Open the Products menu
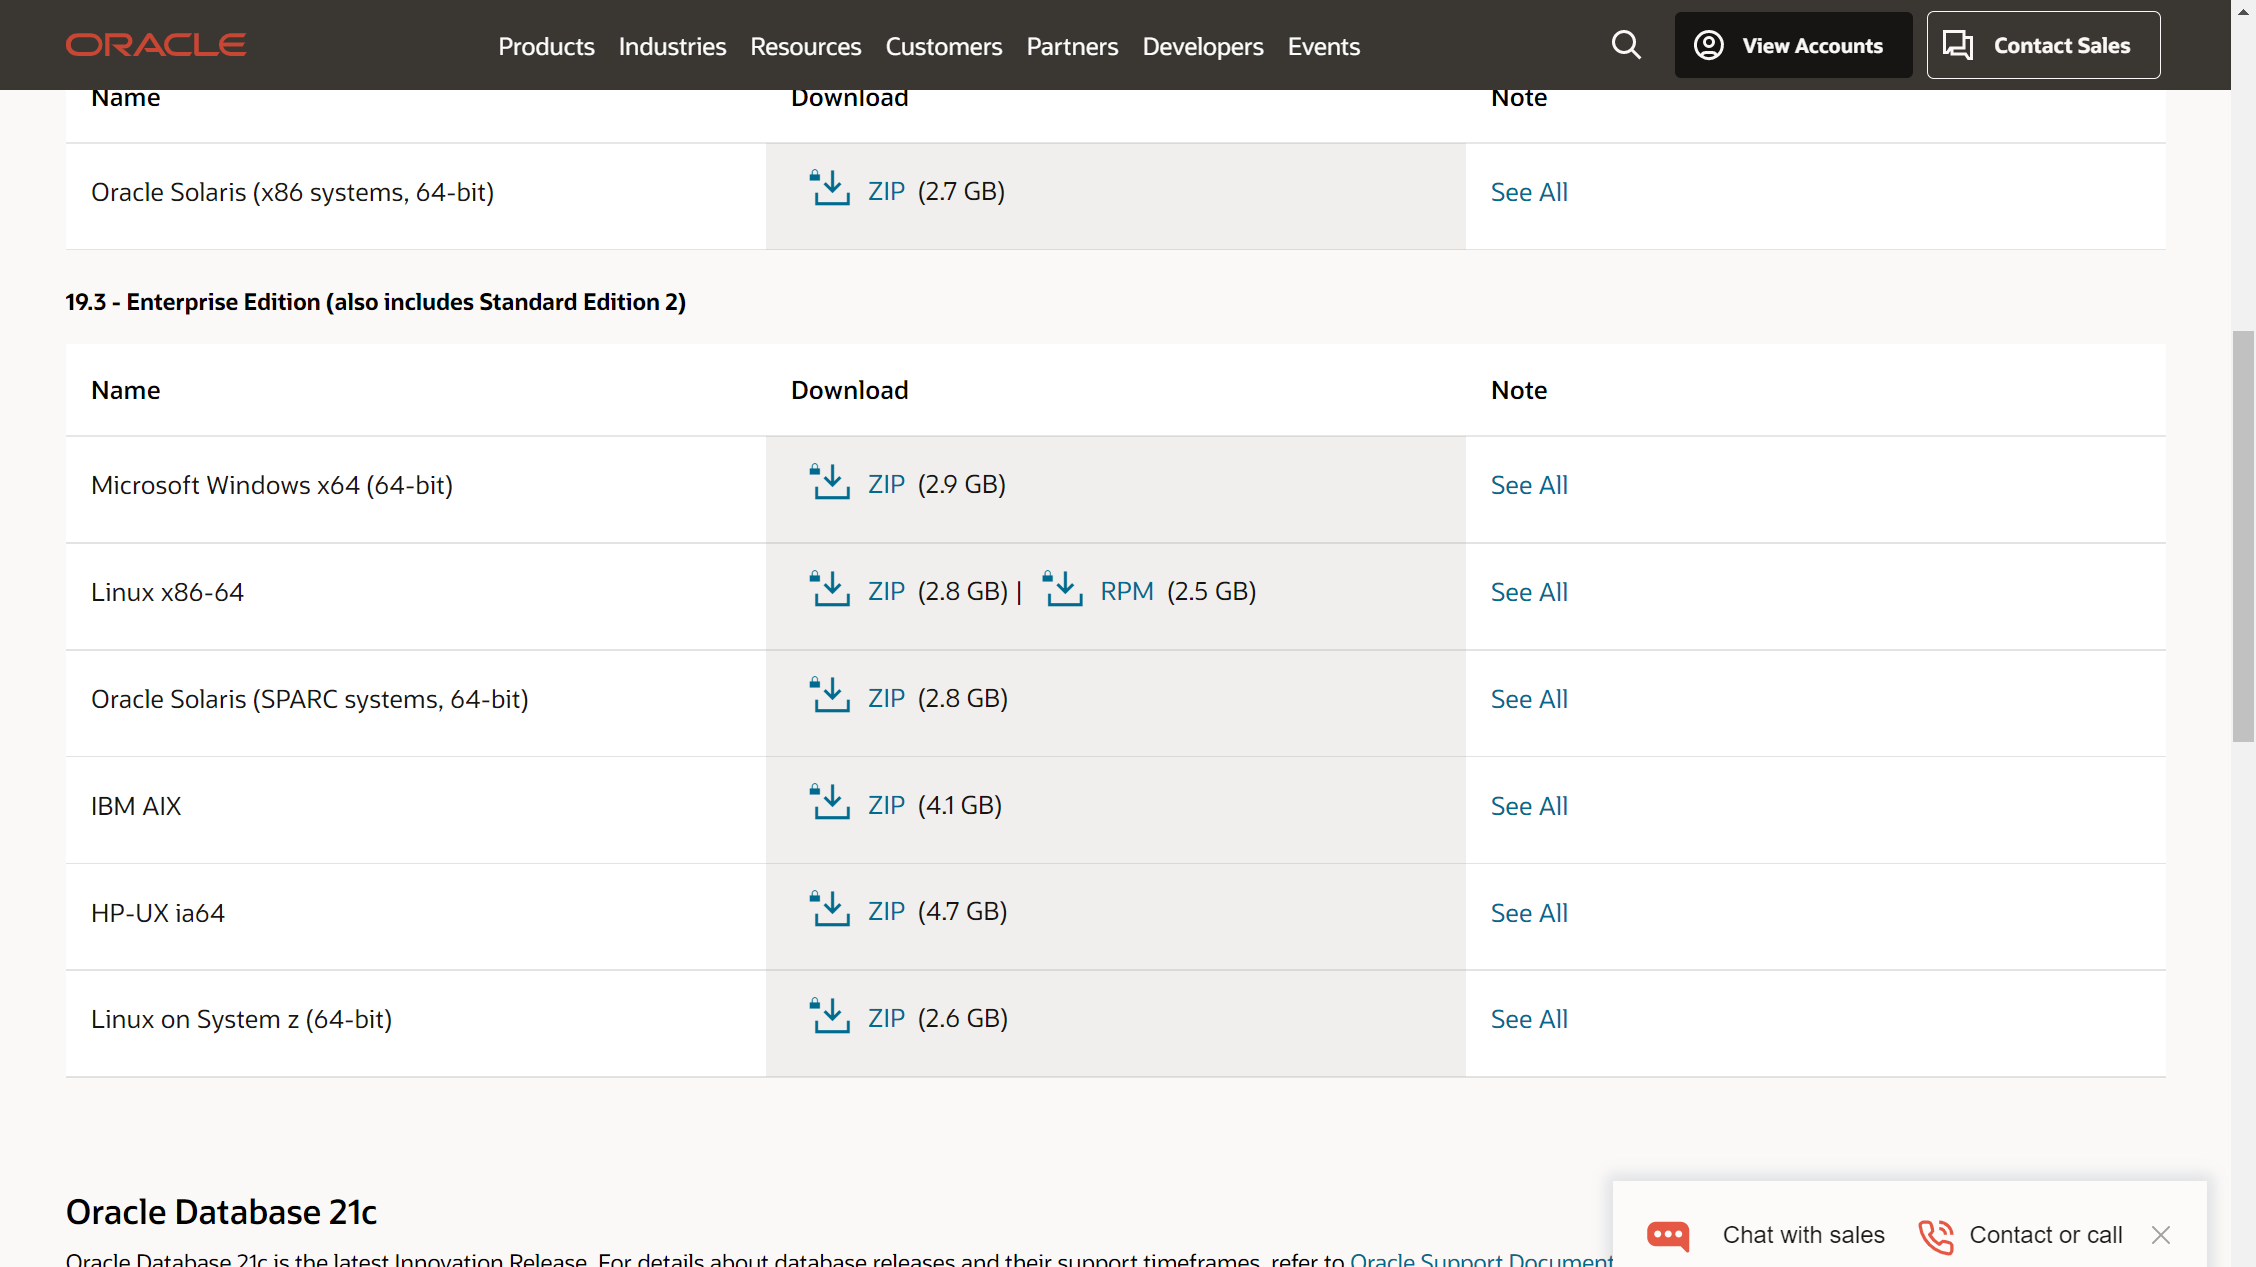 546,46
